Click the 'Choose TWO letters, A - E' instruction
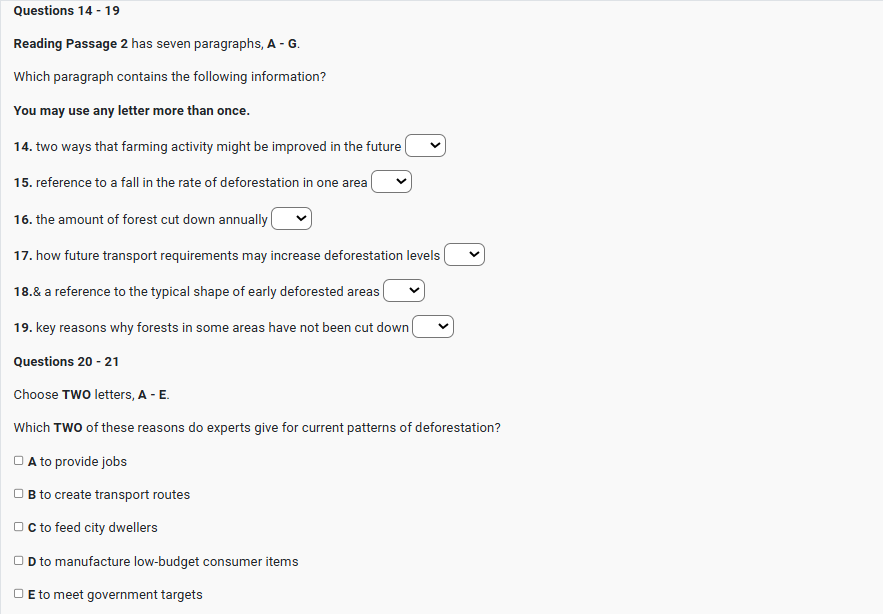This screenshot has height=614, width=883. coord(91,394)
